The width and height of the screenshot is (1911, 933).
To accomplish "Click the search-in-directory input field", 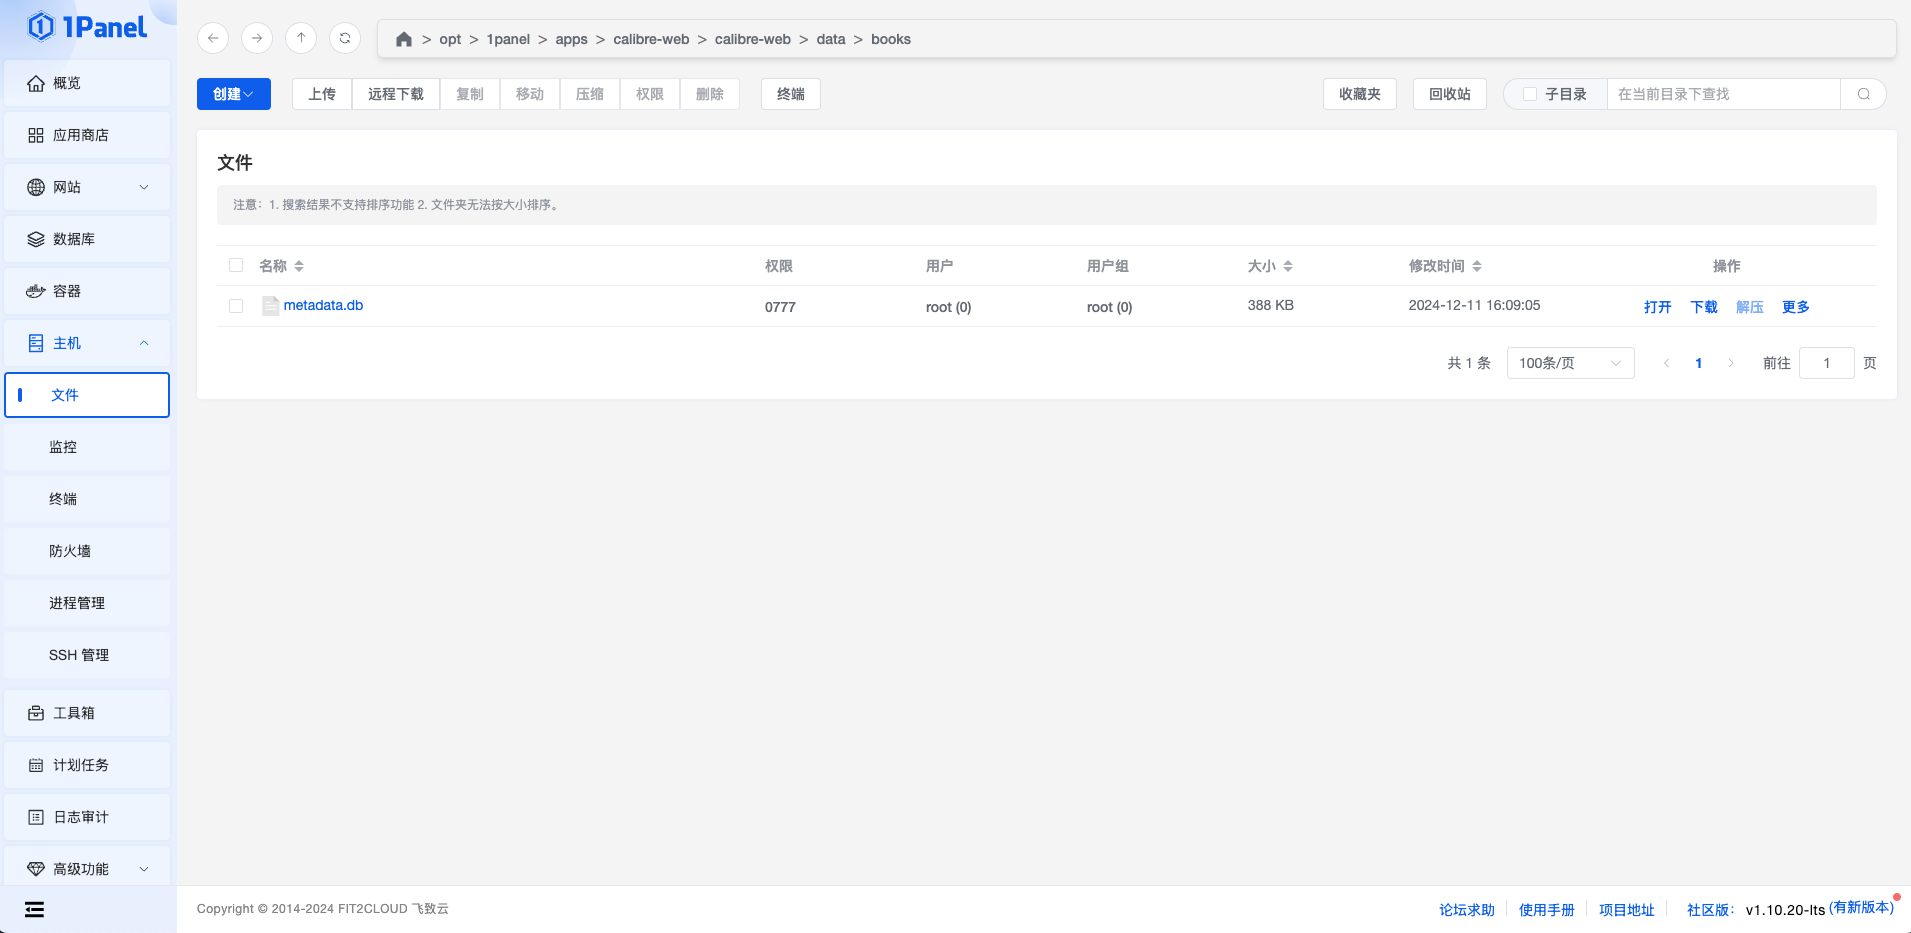I will click(1722, 94).
